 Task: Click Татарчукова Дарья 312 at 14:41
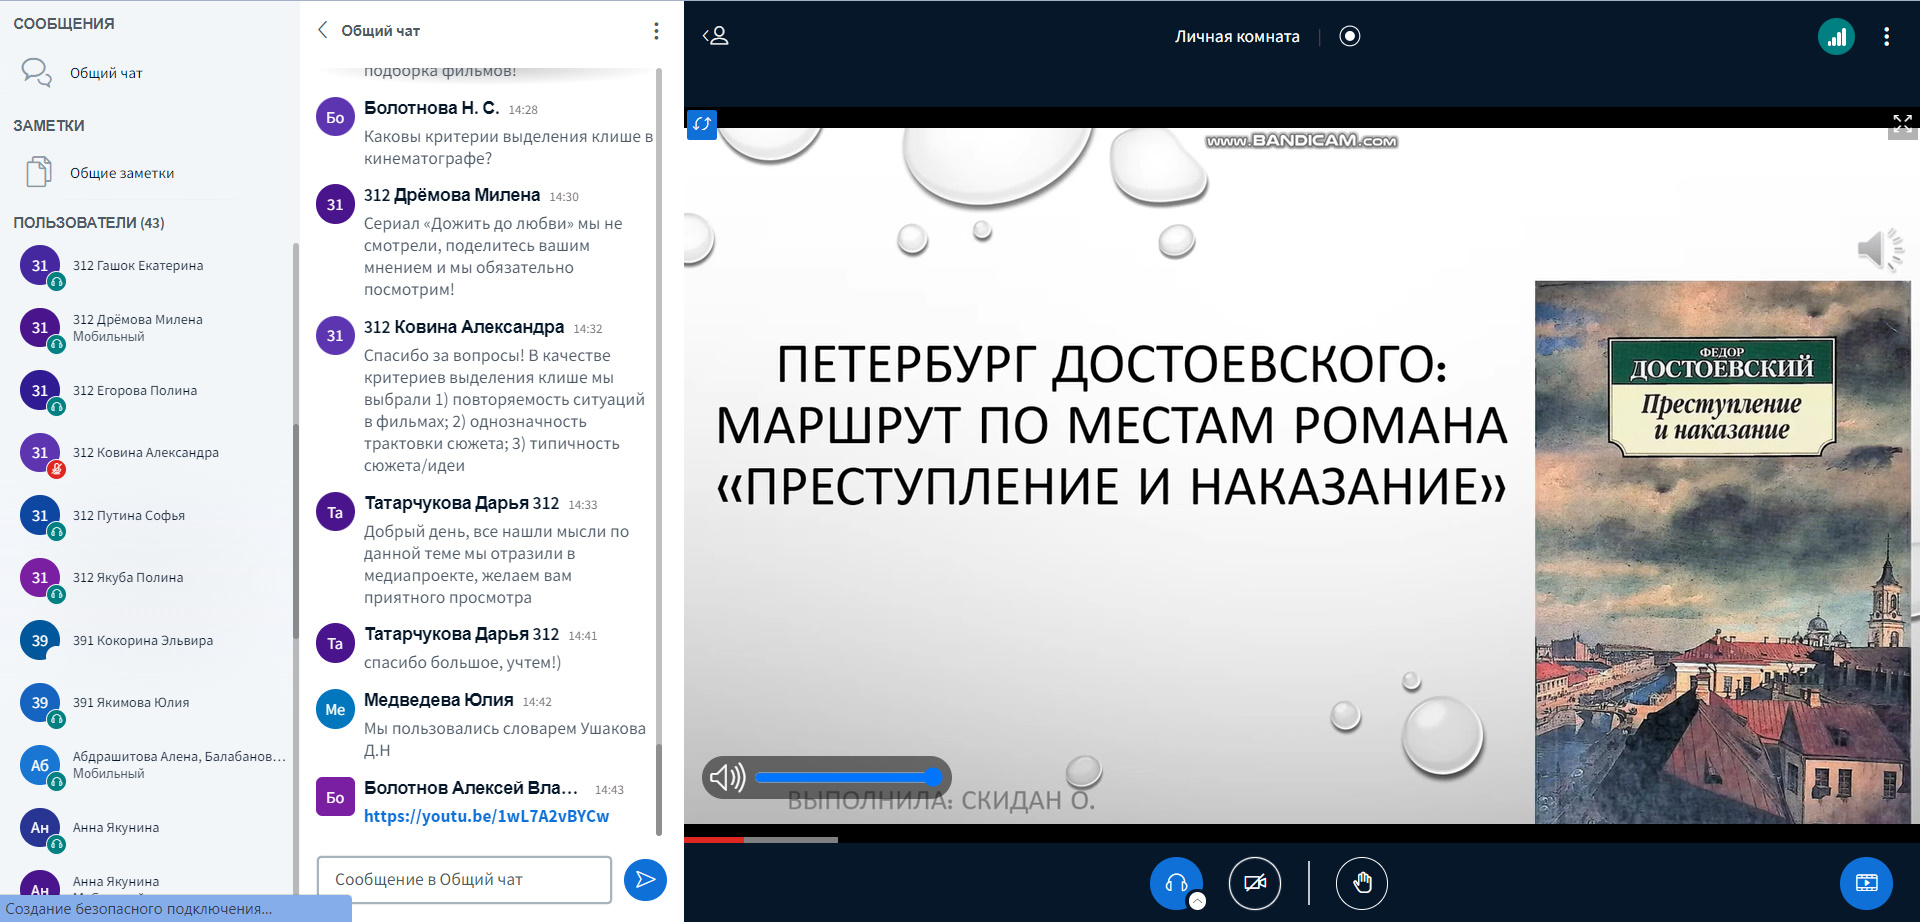pyautogui.click(x=462, y=634)
